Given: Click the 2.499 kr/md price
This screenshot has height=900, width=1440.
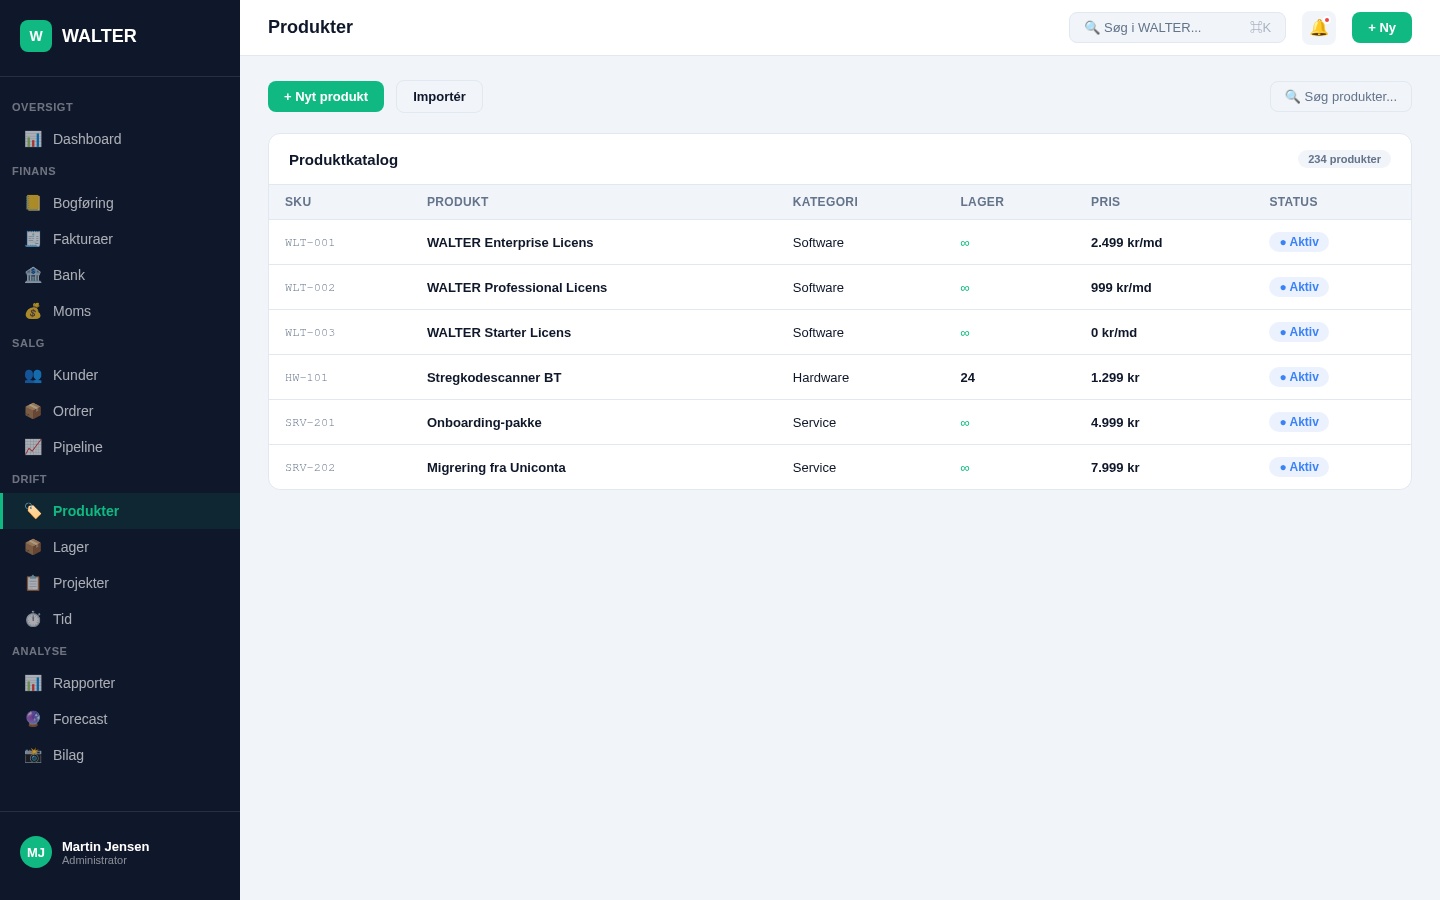Looking at the screenshot, I should coord(1126,243).
